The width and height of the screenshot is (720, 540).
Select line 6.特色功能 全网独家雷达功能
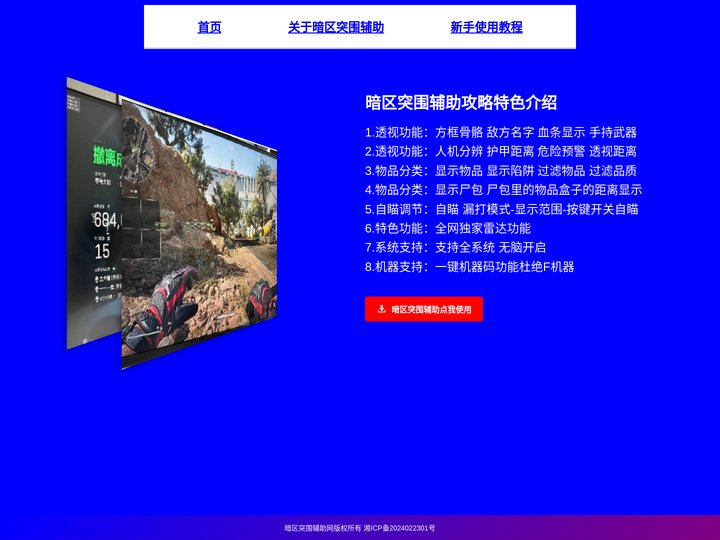point(448,228)
